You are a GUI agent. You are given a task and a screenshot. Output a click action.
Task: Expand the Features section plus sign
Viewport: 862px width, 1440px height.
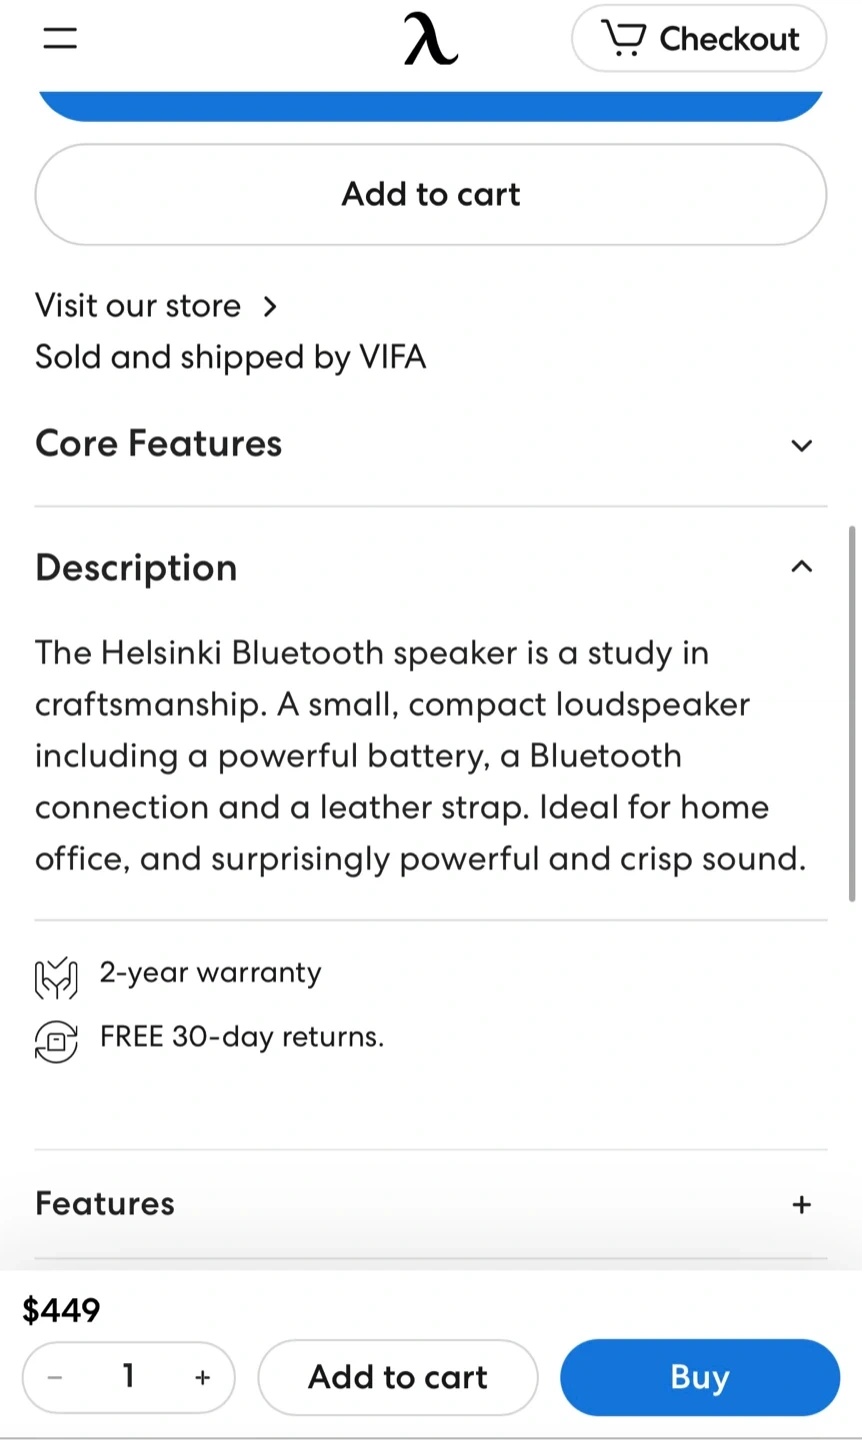tap(801, 1204)
